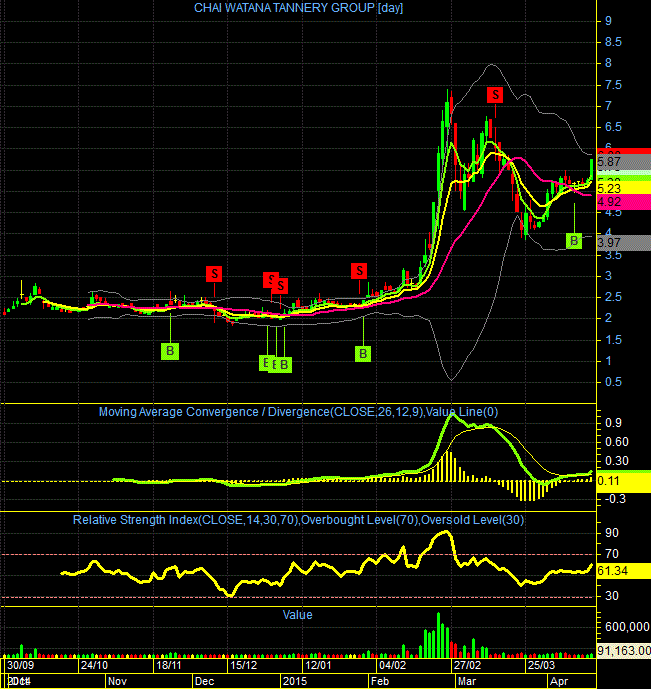This screenshot has height=689, width=651.
Task: Click the 30/09 date label
Action: (x=20, y=665)
